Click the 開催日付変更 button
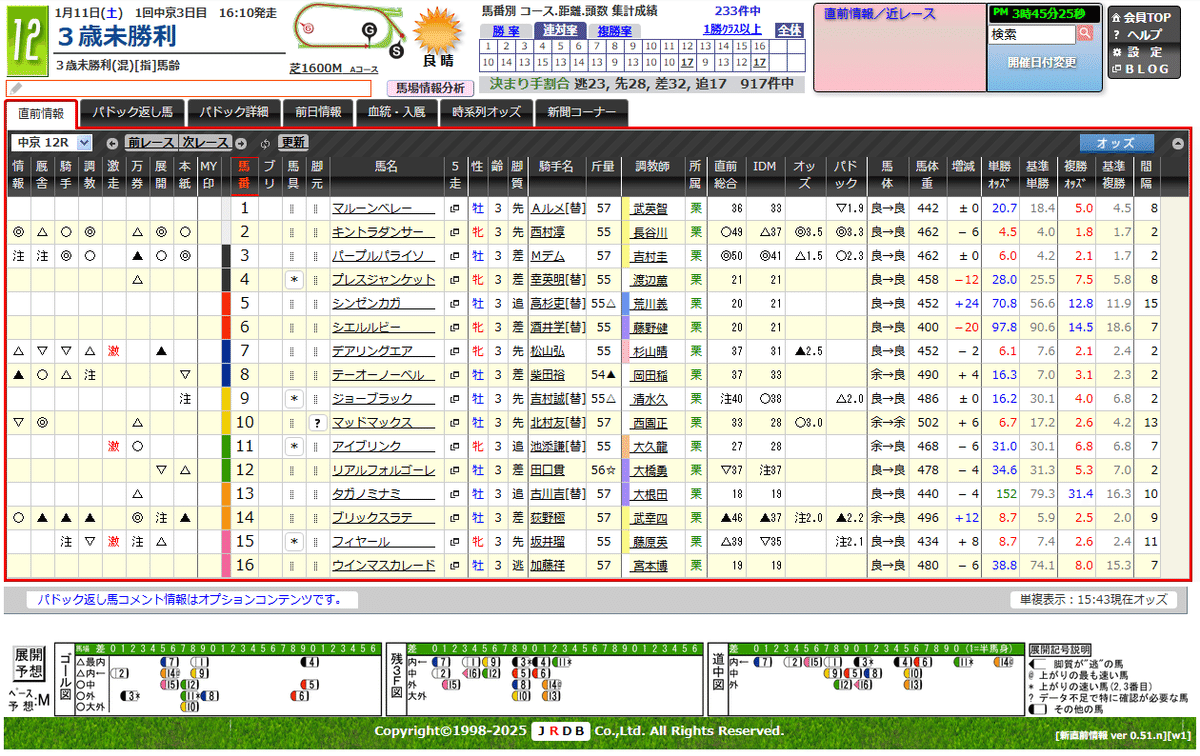The height and width of the screenshot is (756, 1200). (1043, 60)
